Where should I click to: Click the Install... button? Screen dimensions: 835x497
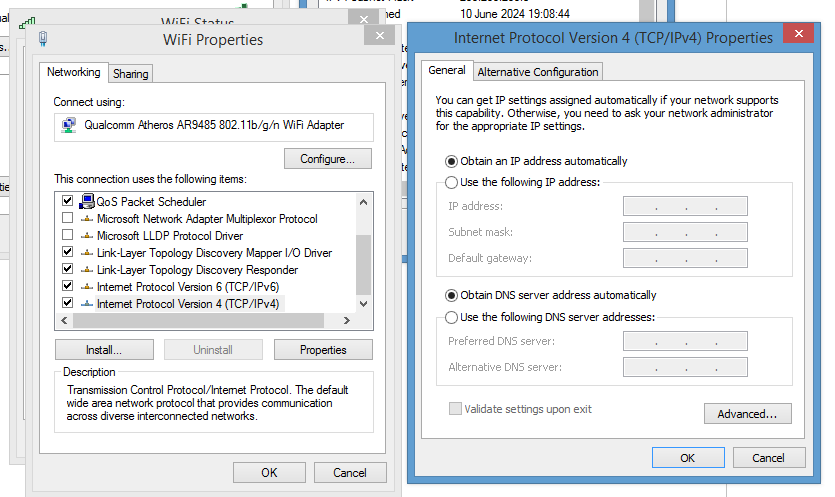(104, 350)
